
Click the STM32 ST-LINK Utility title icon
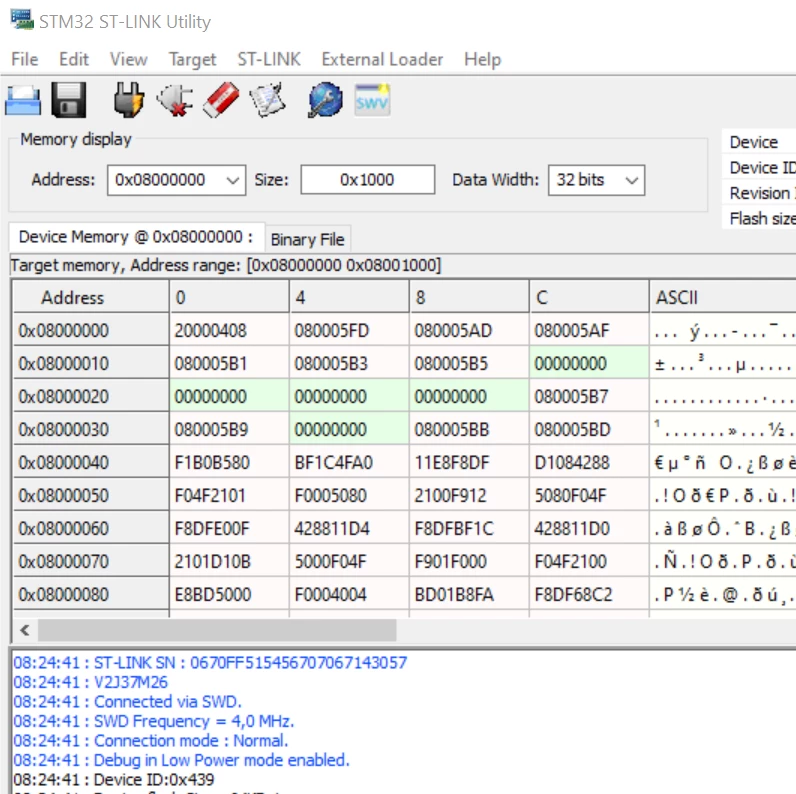click(22, 20)
